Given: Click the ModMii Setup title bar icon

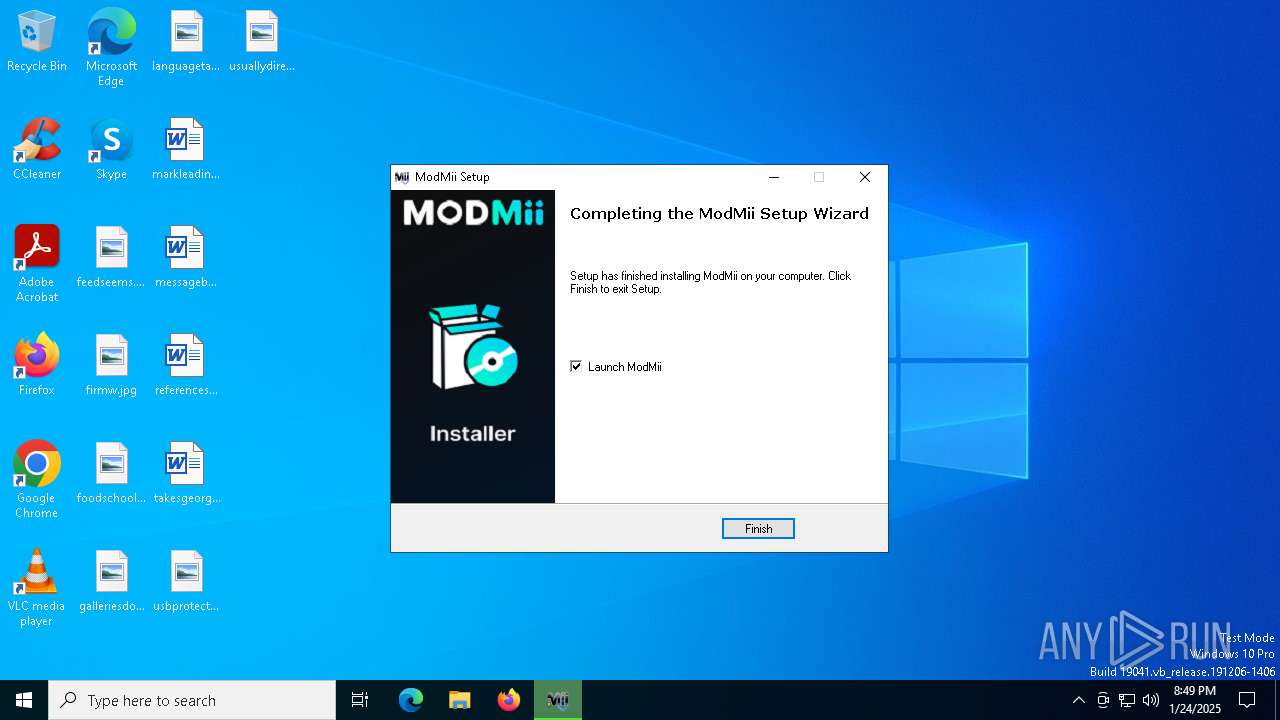Looking at the screenshot, I should [x=402, y=177].
